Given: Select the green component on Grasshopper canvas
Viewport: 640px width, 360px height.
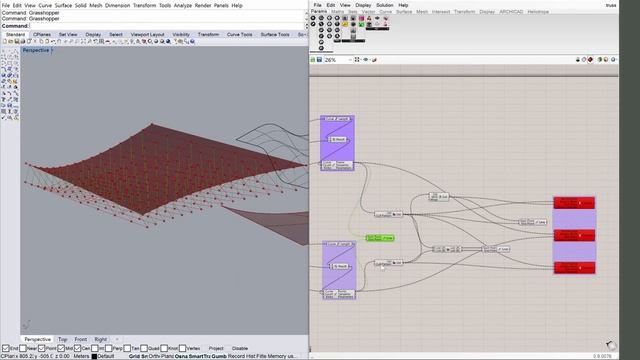Looking at the screenshot, I should pyautogui.click(x=380, y=238).
